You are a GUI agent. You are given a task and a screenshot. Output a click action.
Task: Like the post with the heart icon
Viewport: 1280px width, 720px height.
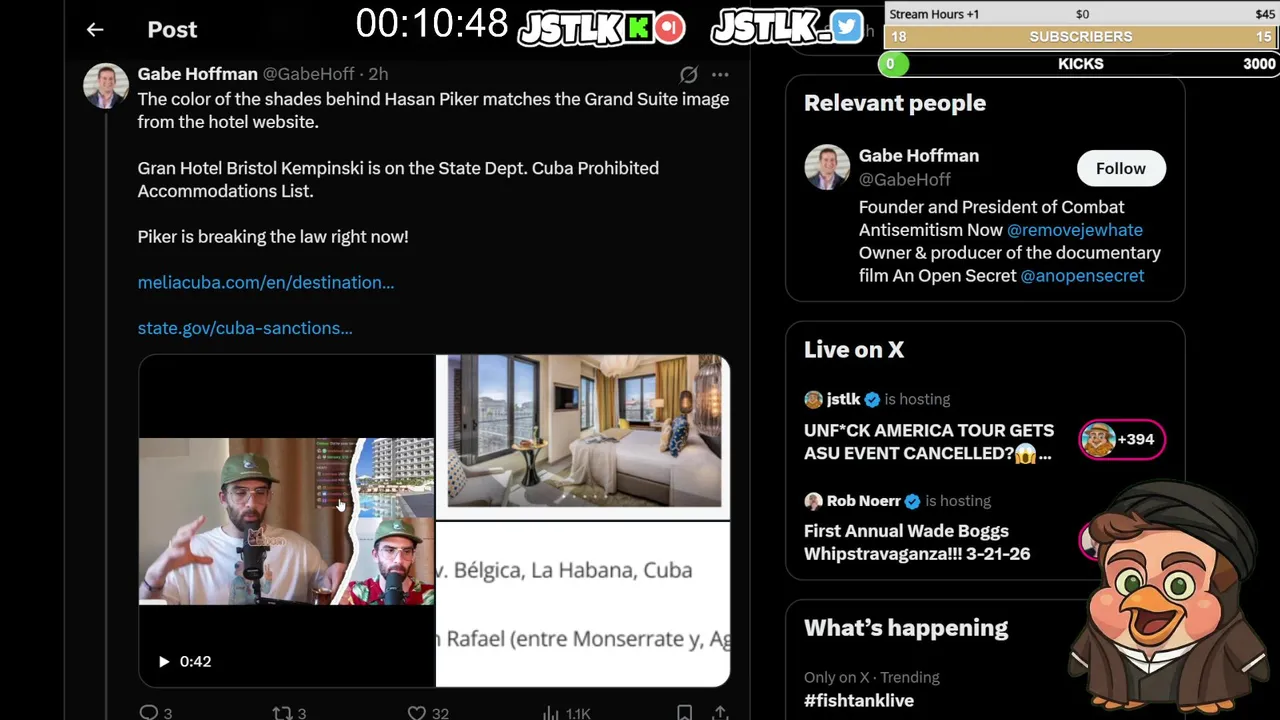(x=417, y=712)
